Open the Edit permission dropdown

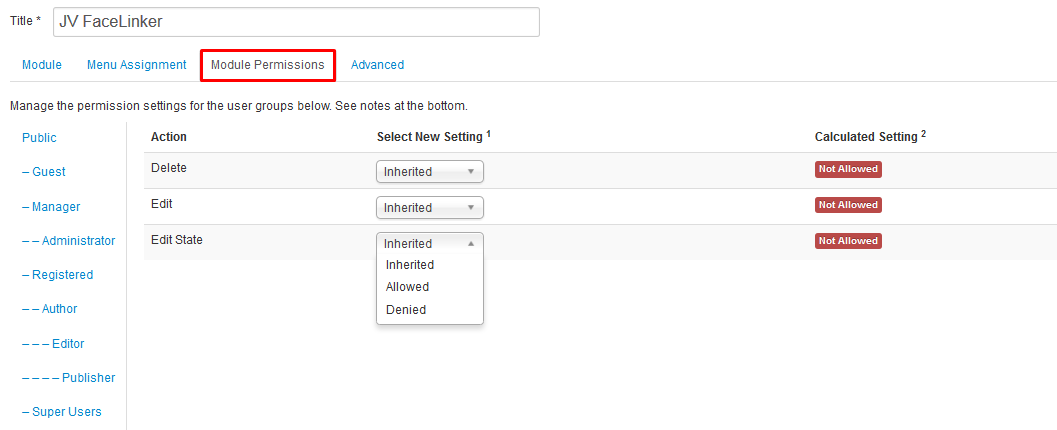pos(429,208)
